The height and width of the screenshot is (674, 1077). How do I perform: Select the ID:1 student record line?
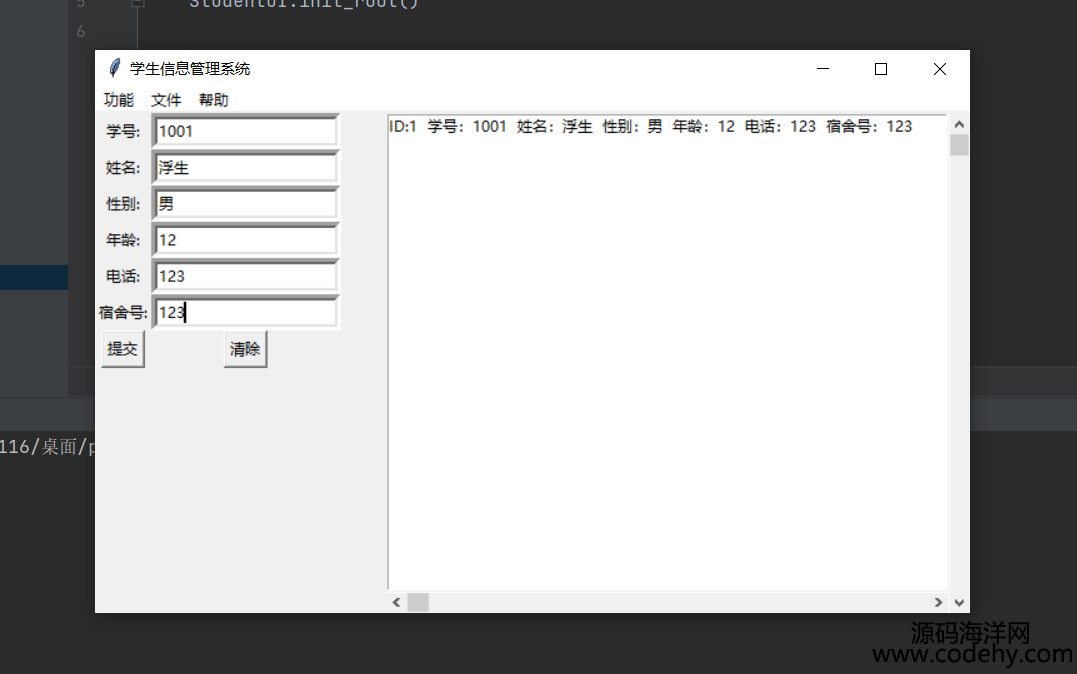[x=650, y=126]
